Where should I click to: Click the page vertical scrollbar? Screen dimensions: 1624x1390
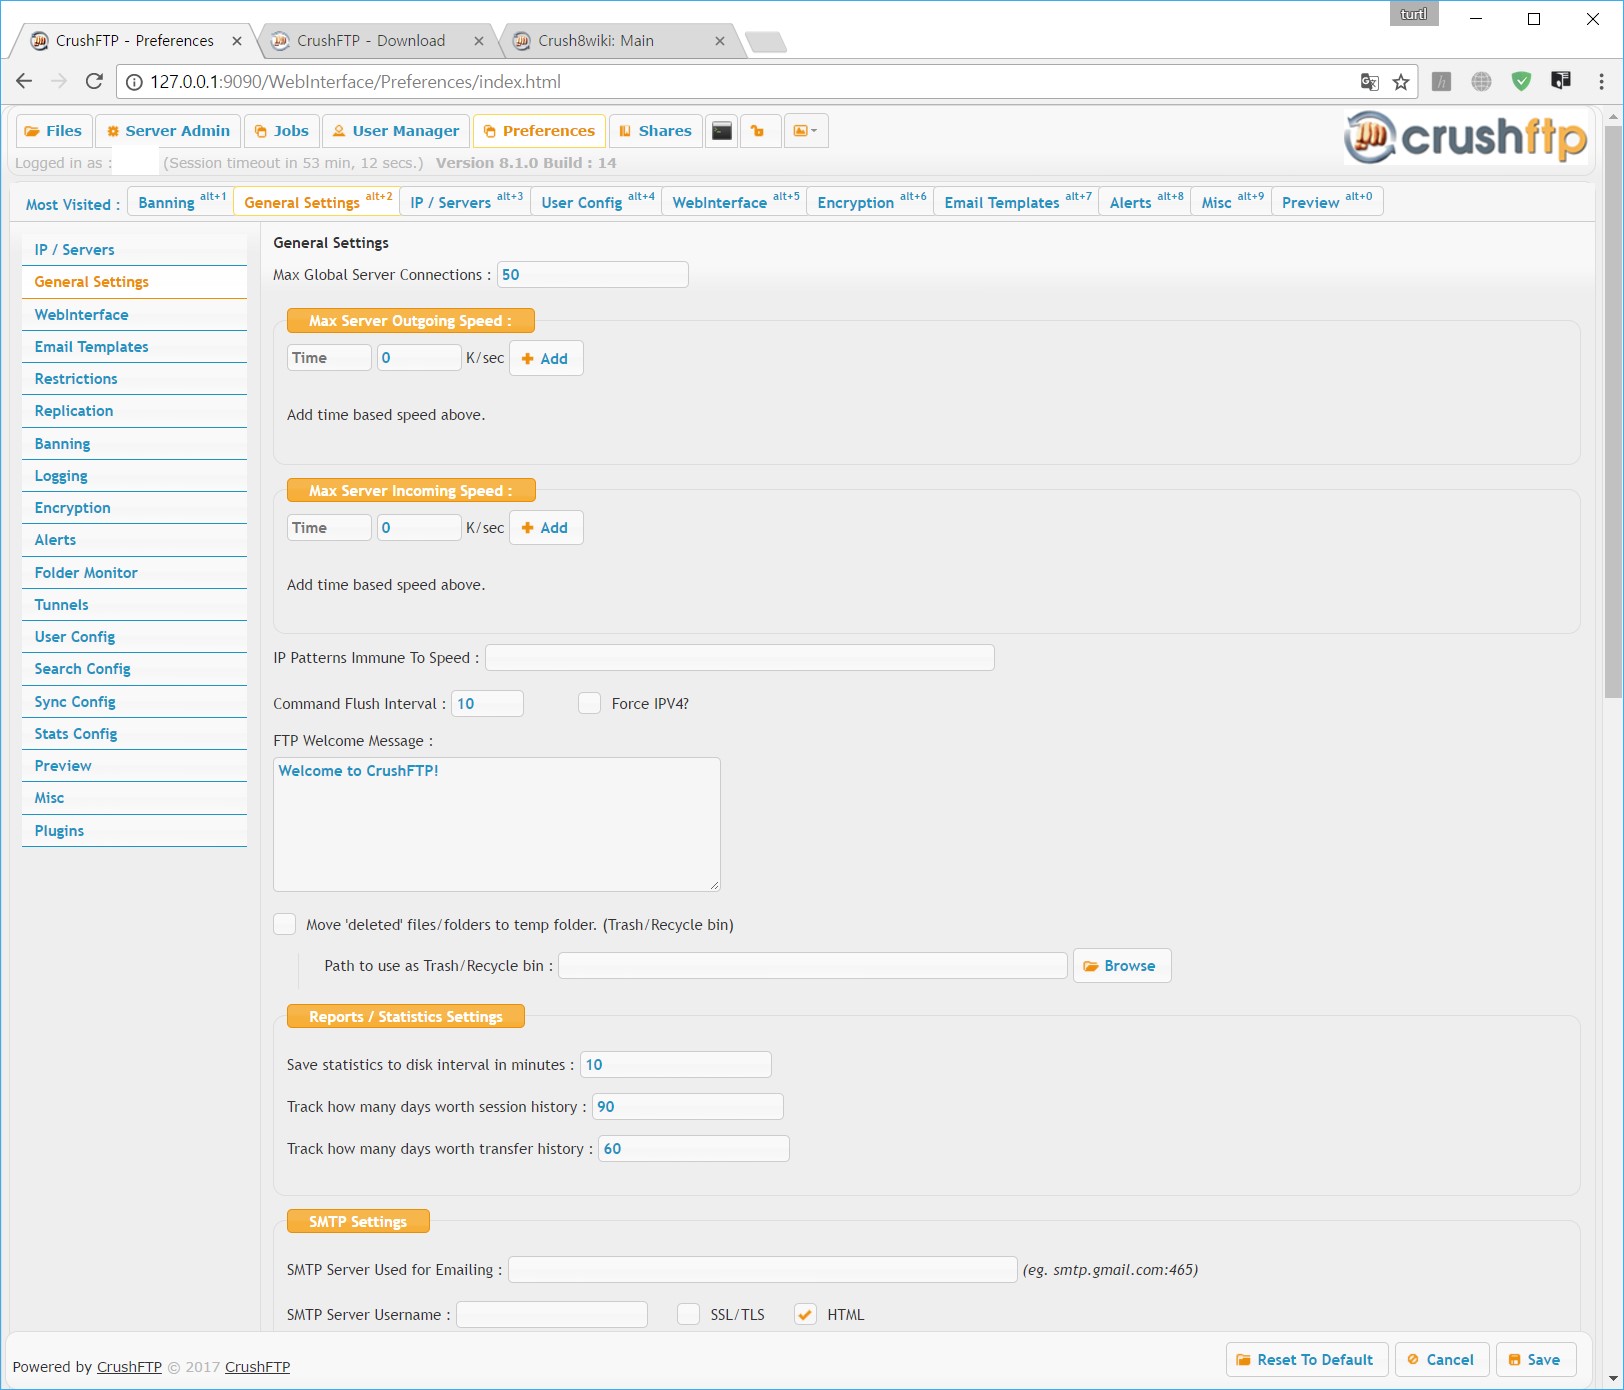point(1612,412)
